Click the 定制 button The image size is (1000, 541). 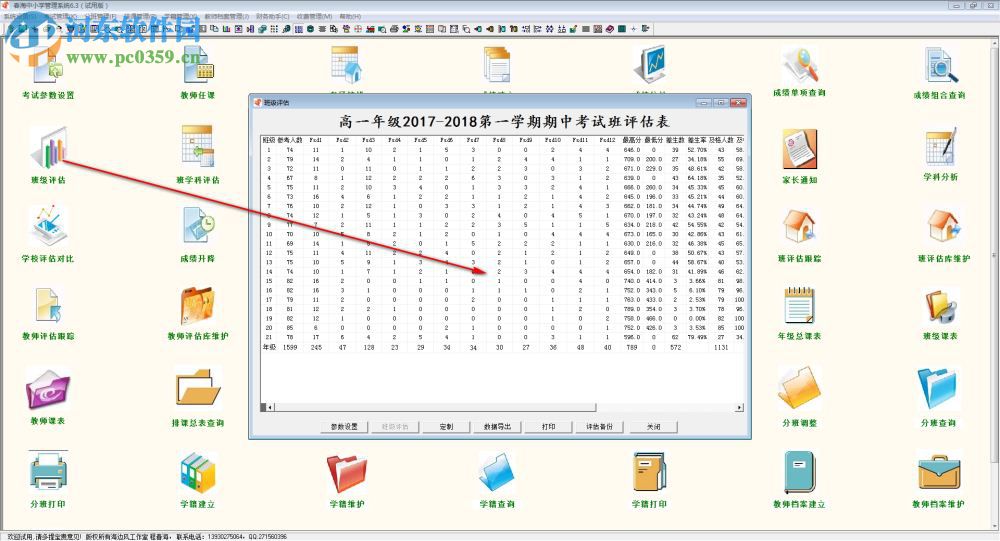[446, 427]
